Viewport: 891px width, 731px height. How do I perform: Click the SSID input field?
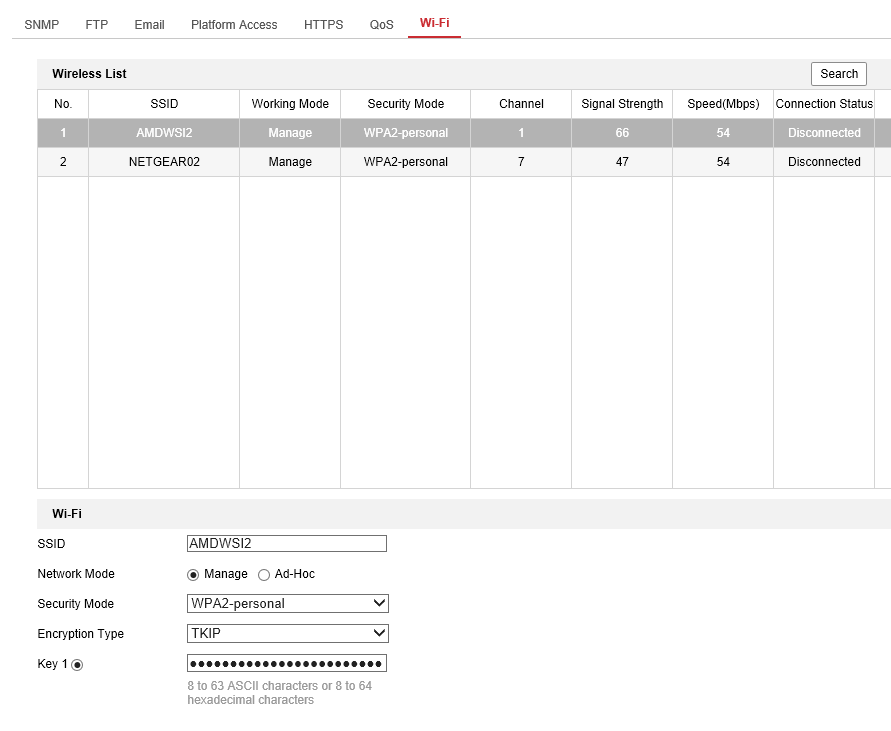[286, 544]
